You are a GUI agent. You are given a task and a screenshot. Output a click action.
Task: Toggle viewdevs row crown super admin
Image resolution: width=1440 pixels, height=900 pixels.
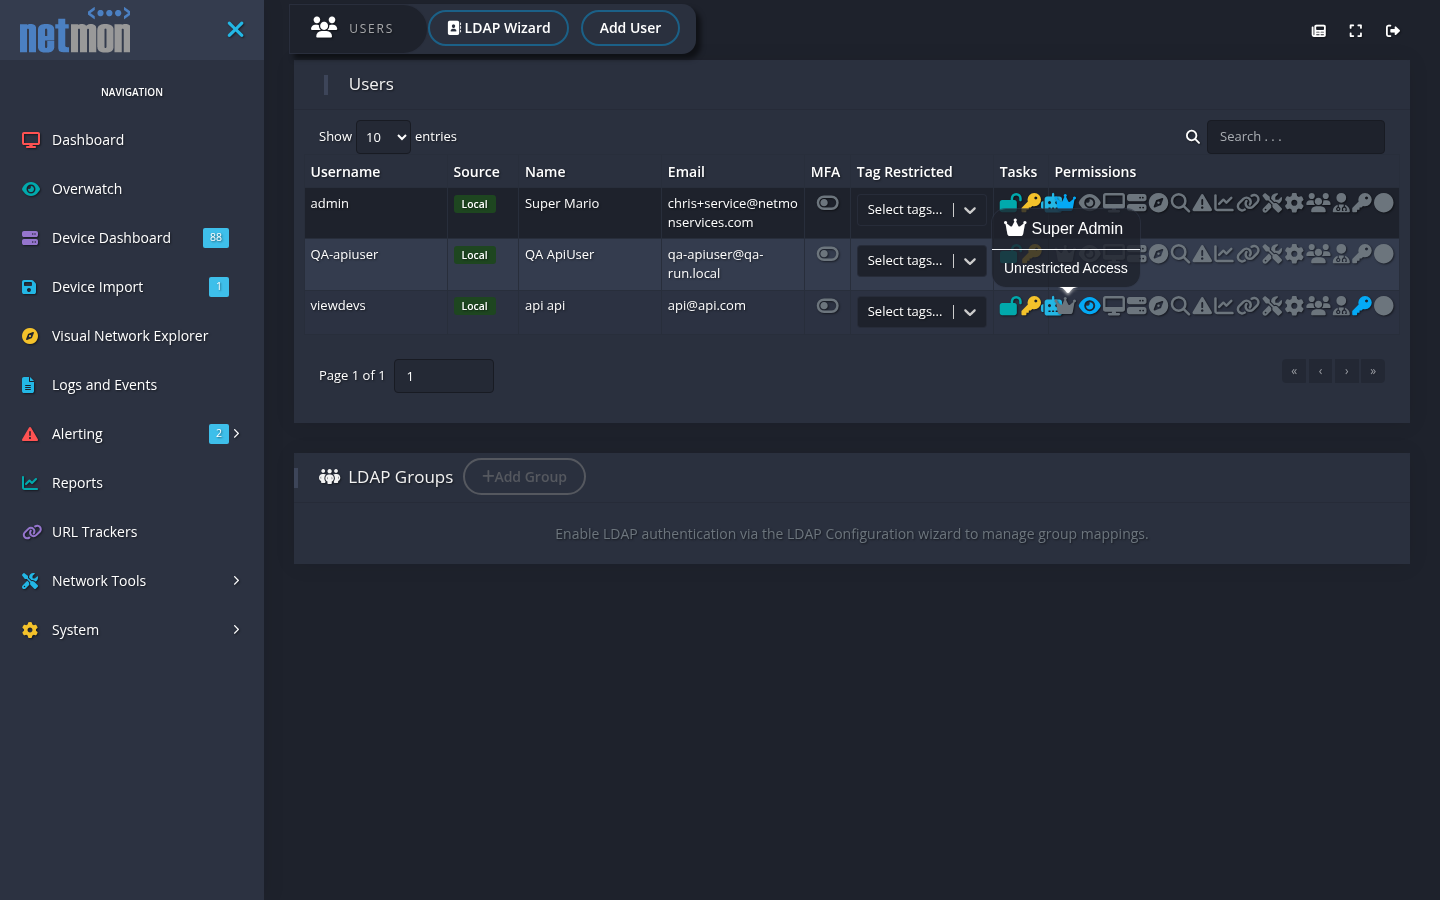click(x=1066, y=306)
